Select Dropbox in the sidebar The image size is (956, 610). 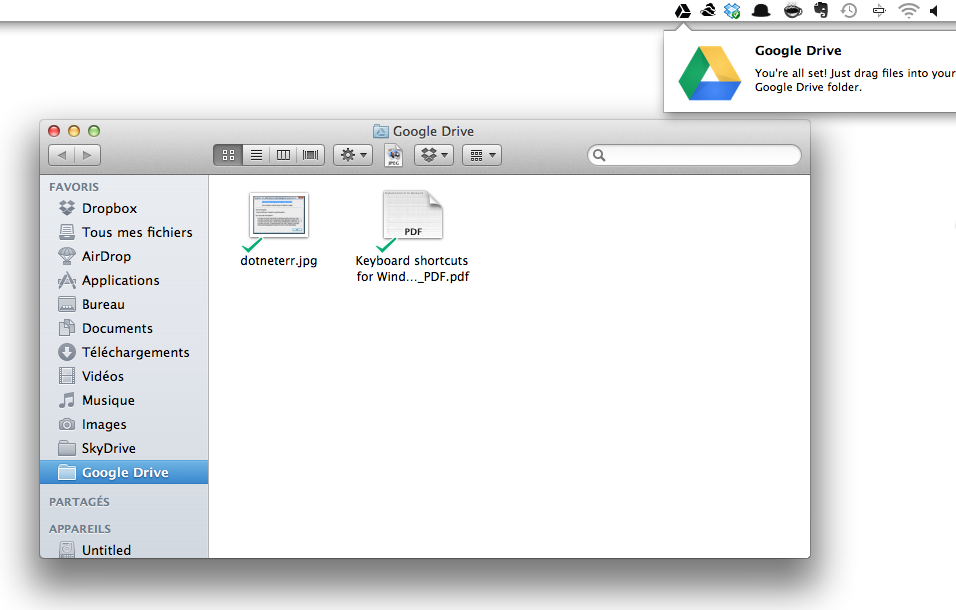pos(109,208)
